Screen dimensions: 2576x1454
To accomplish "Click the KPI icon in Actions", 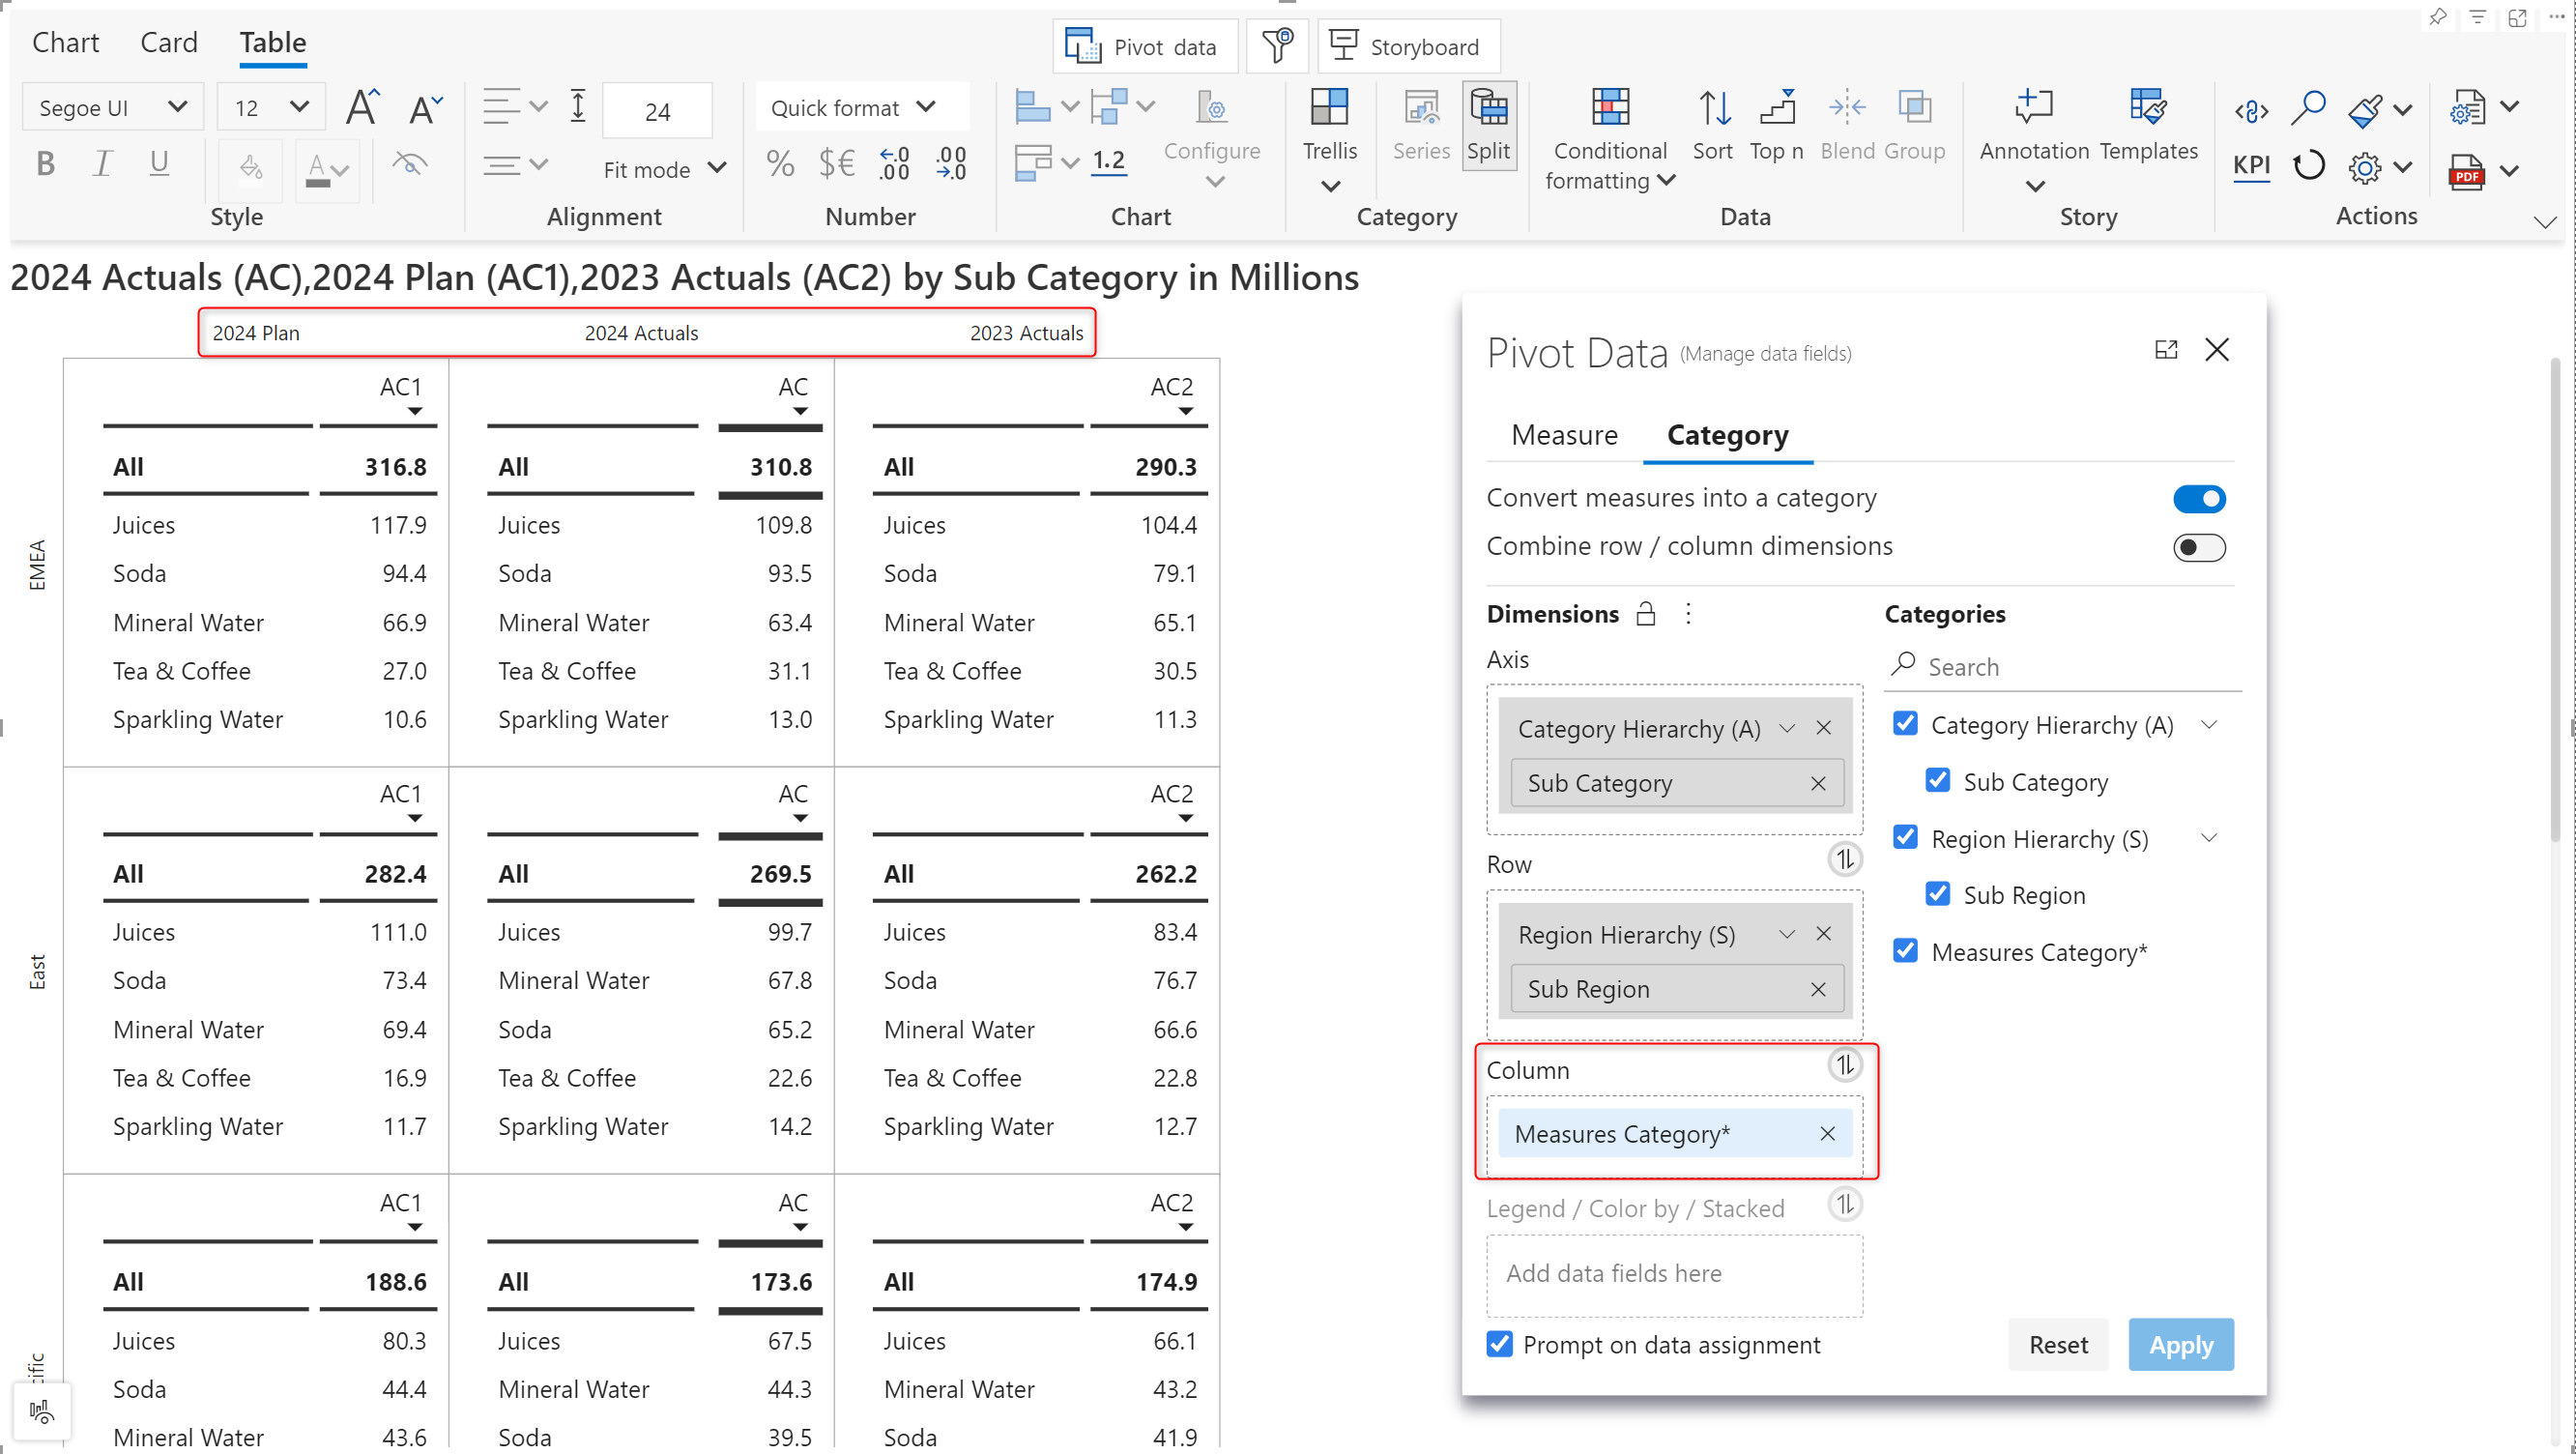I will [2251, 165].
